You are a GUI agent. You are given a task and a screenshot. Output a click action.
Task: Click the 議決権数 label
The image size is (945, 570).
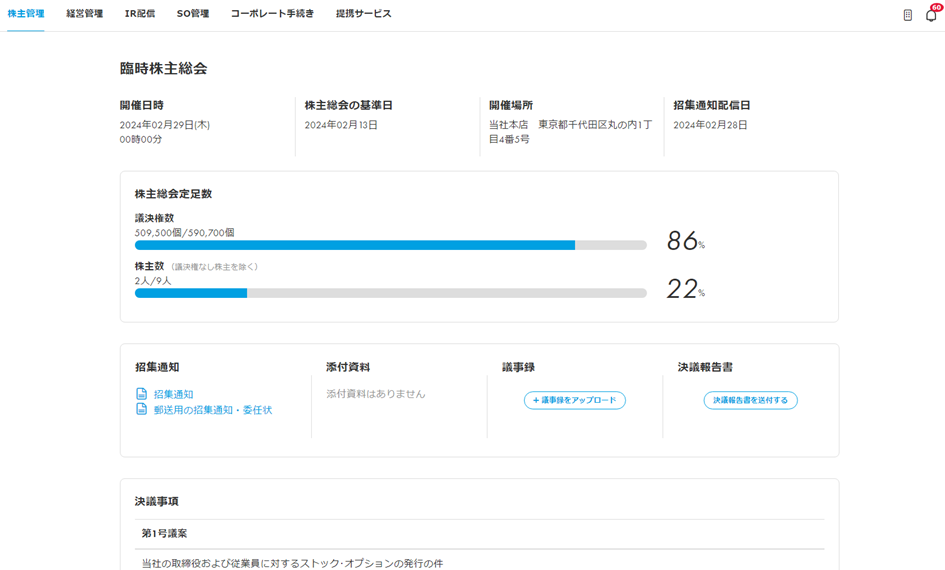[154, 218]
